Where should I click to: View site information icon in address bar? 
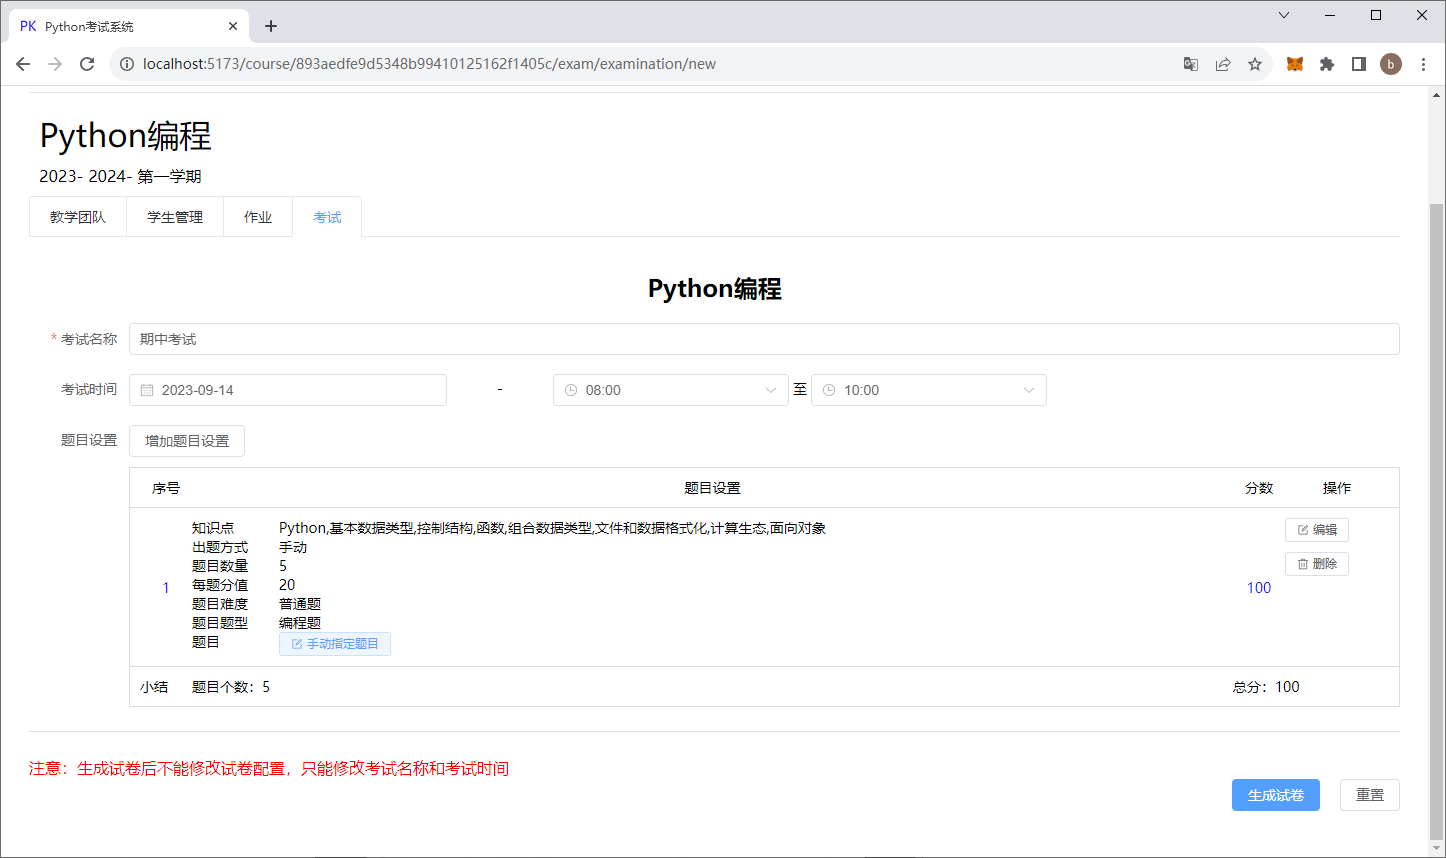point(127,64)
